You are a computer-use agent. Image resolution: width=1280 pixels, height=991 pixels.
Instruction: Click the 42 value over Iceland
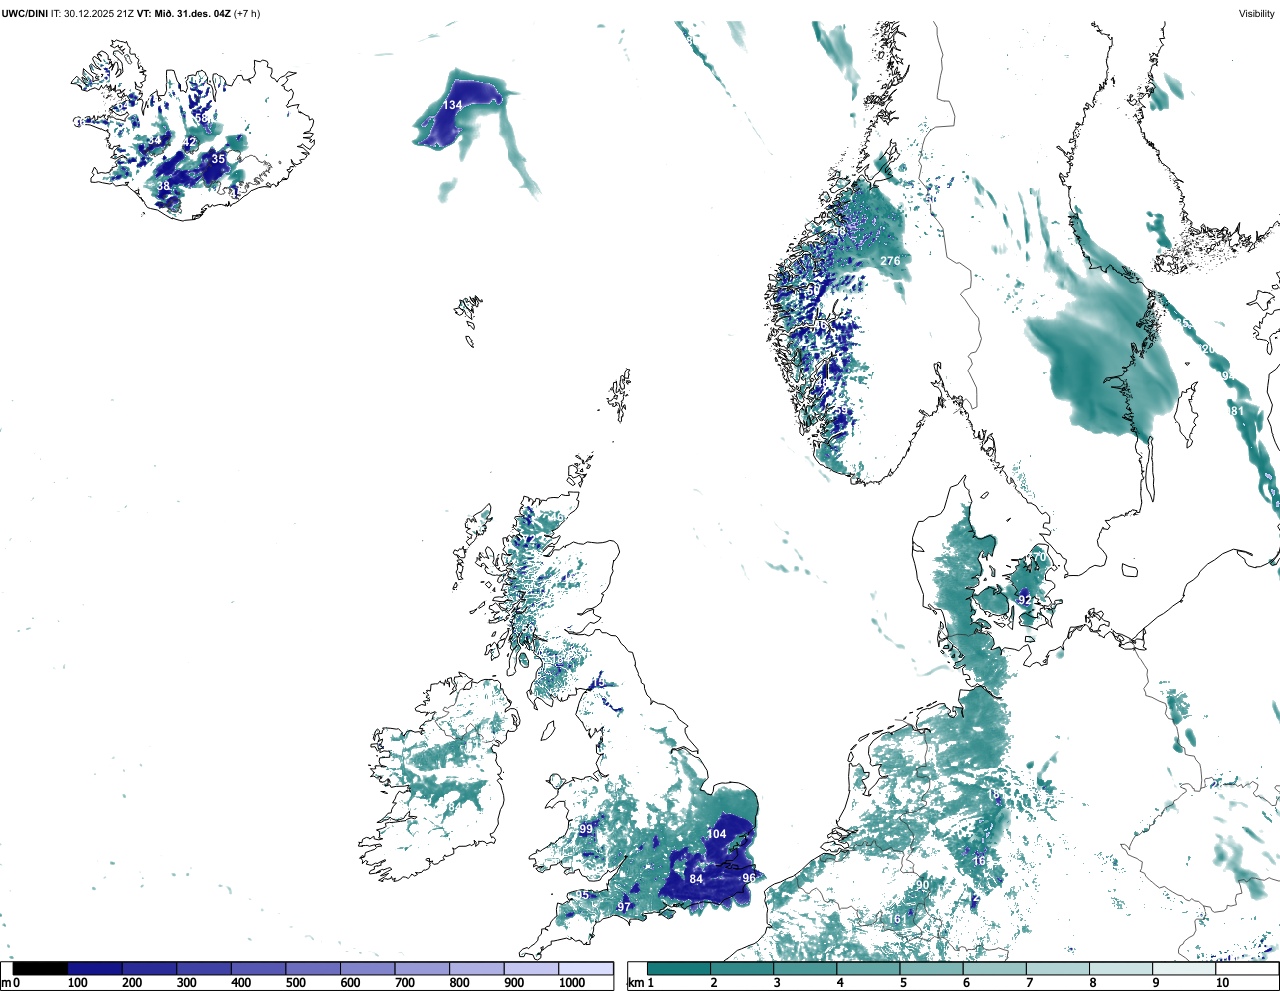point(189,142)
